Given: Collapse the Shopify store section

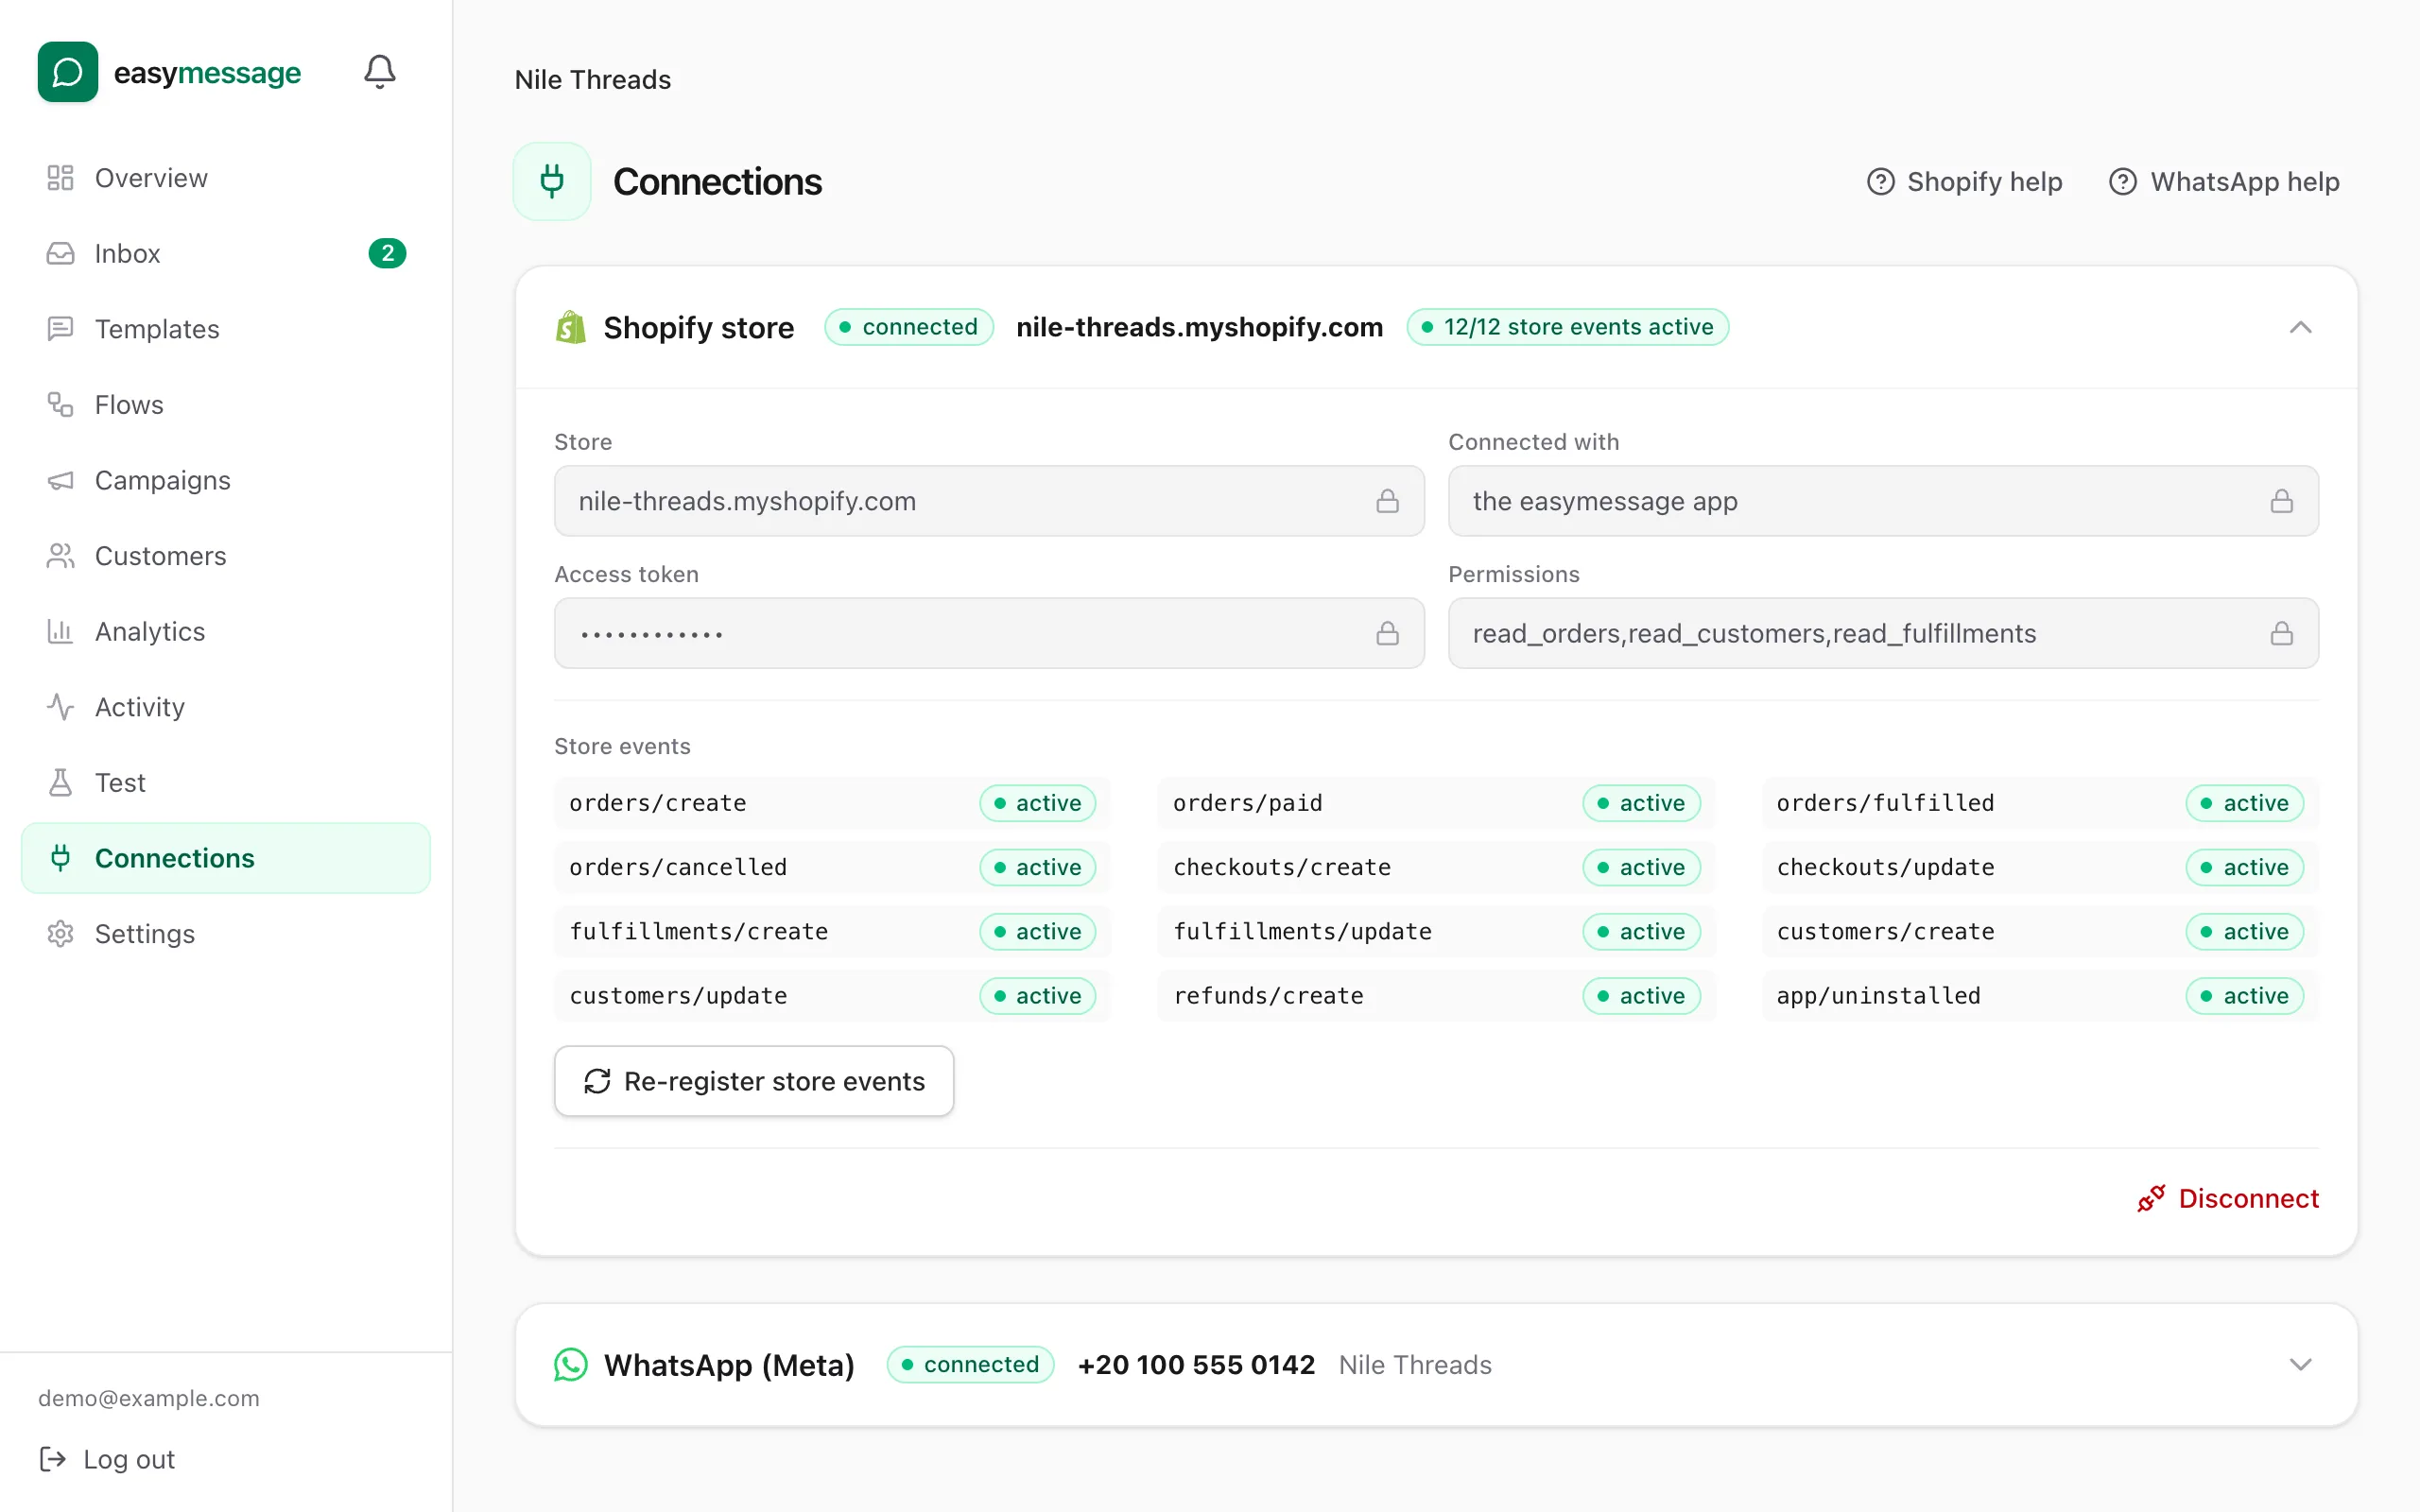Looking at the screenshot, I should 2300,327.
